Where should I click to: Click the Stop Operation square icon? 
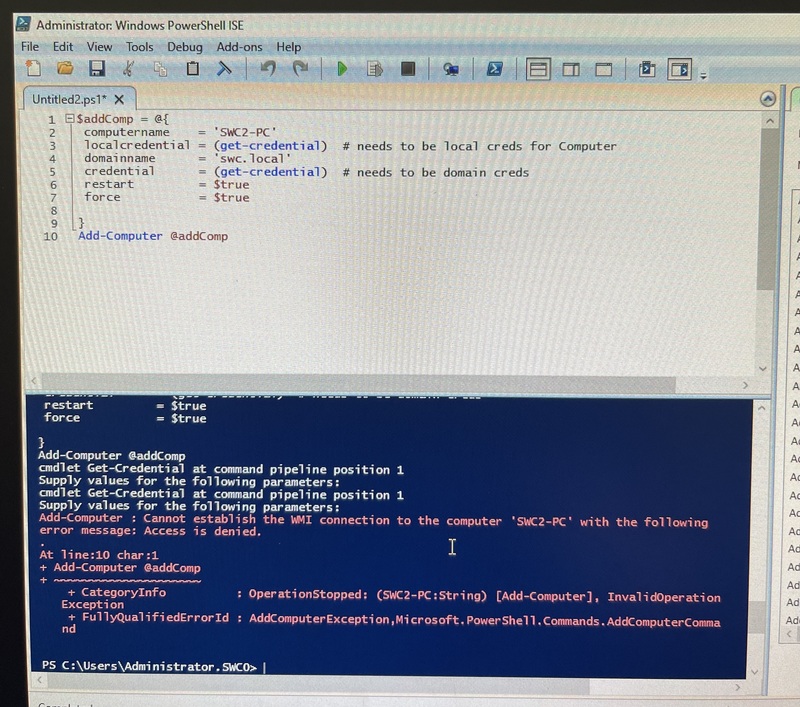pyautogui.click(x=408, y=70)
